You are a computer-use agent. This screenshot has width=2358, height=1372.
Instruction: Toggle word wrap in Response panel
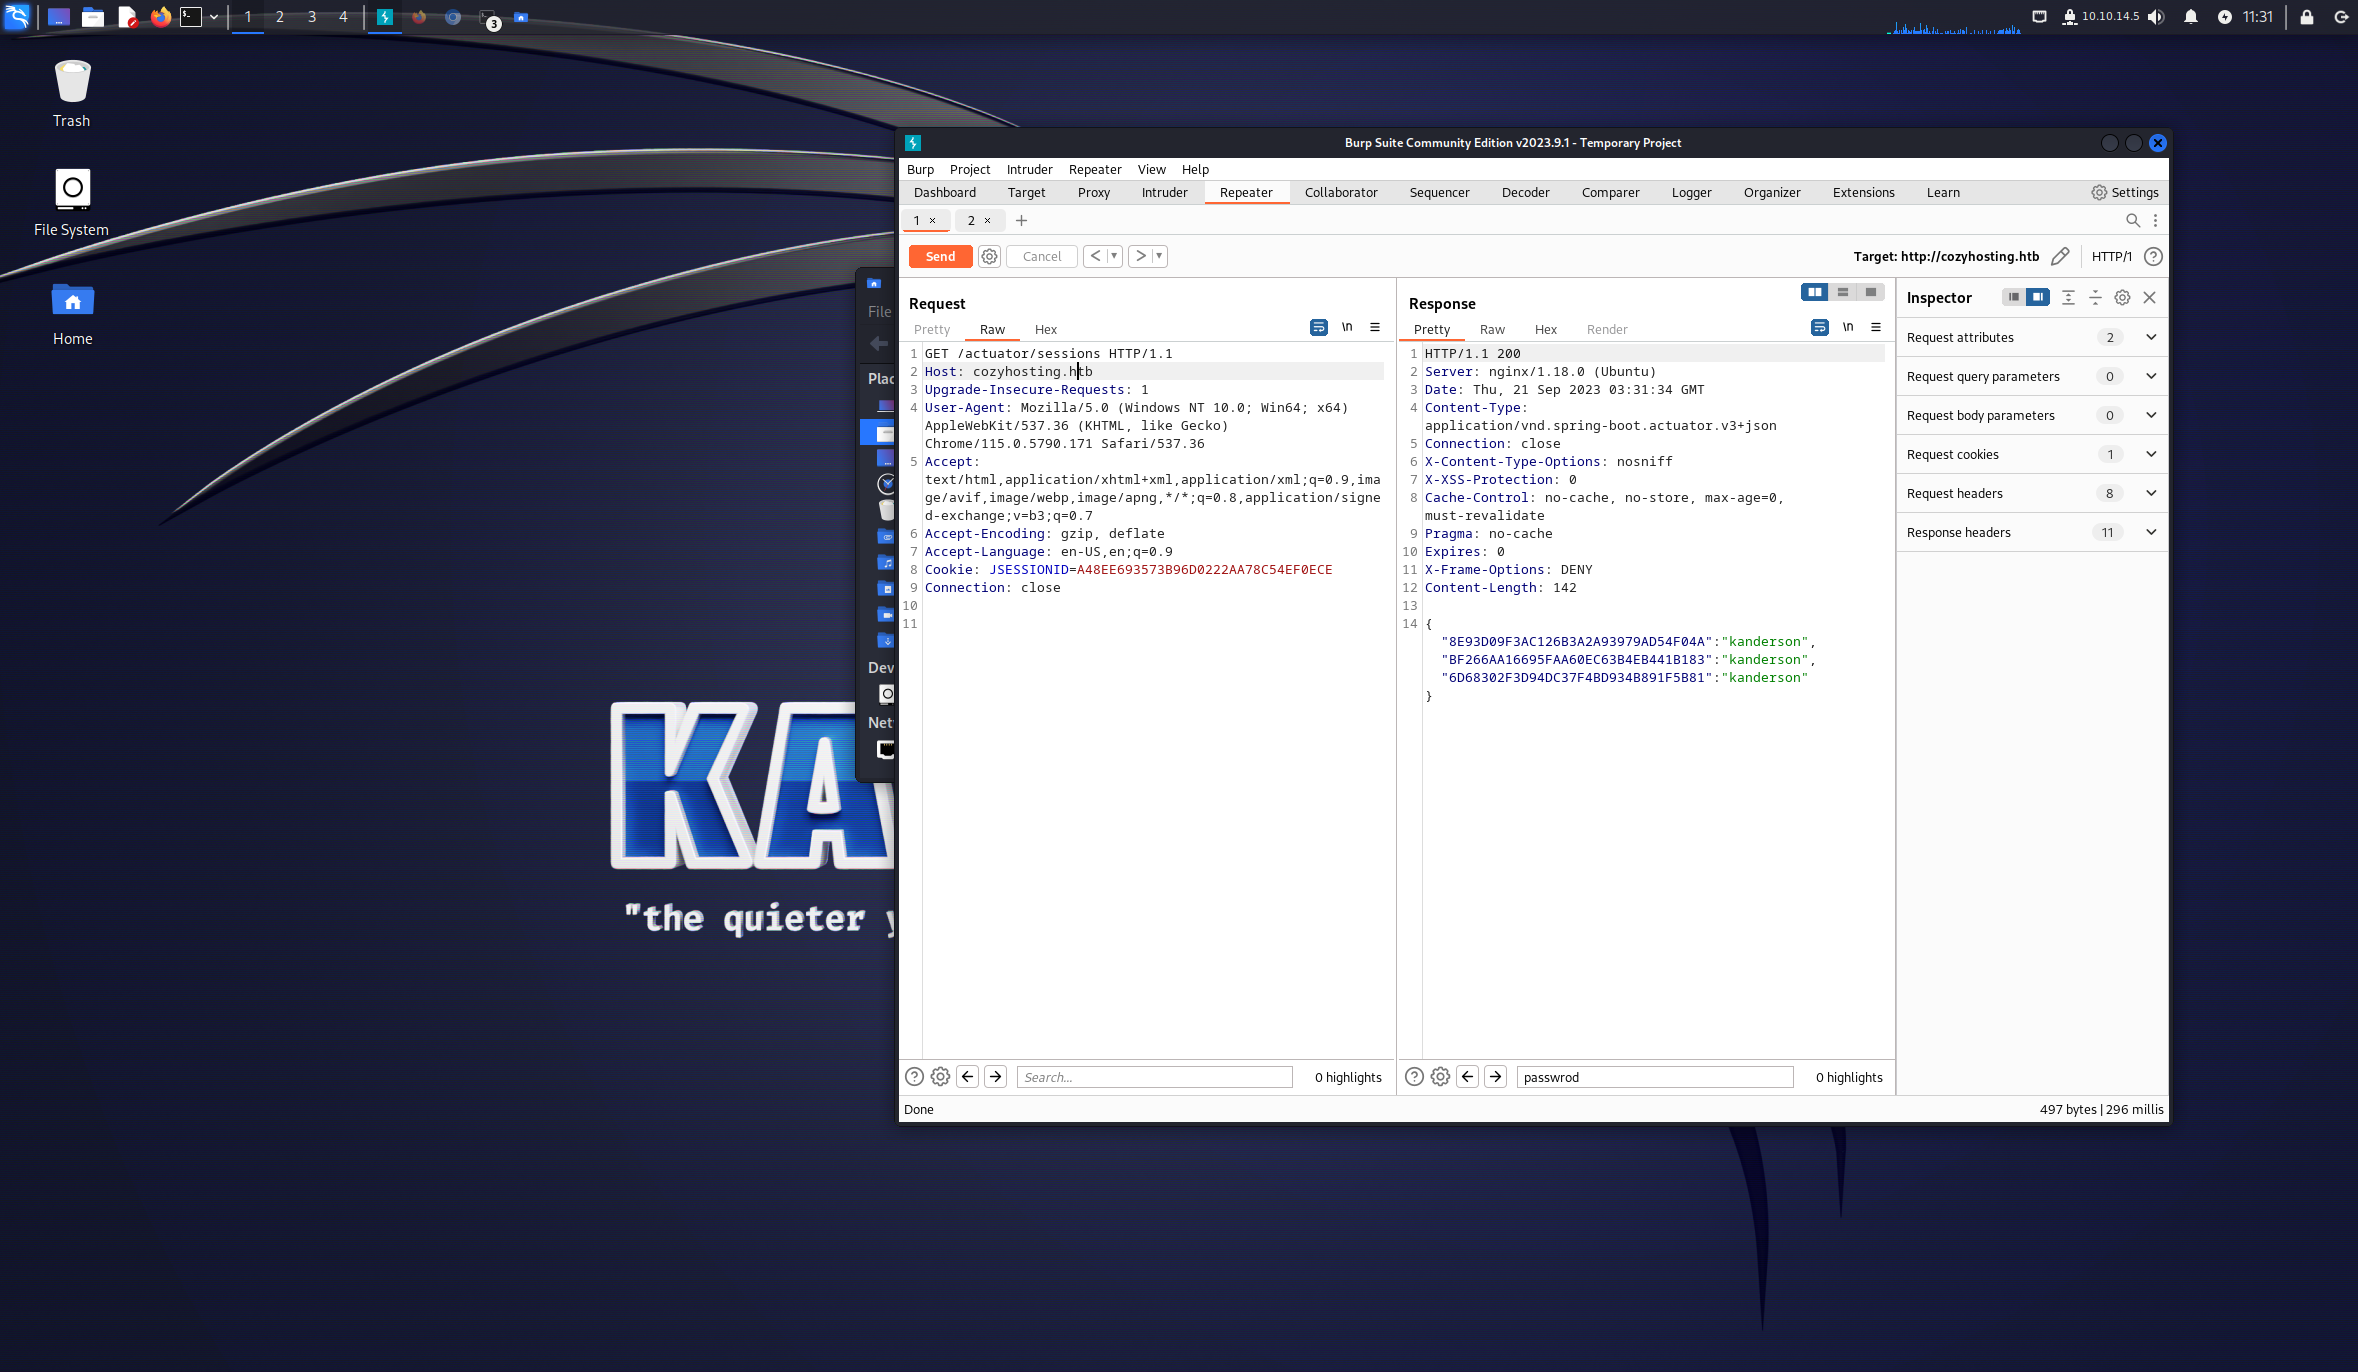[1819, 327]
